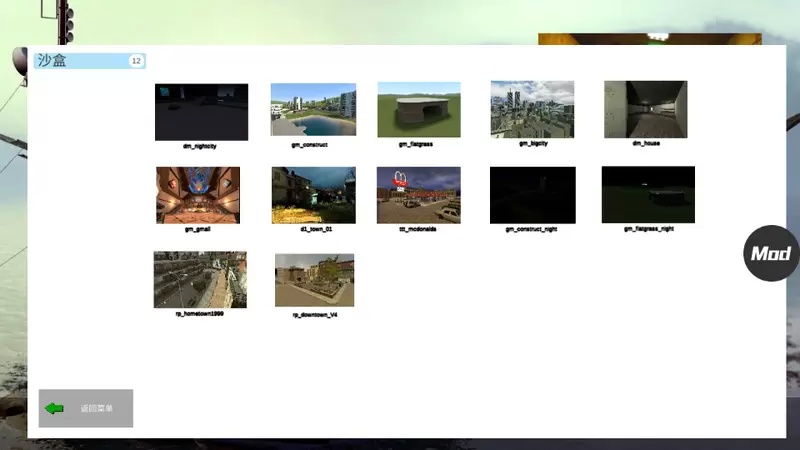The height and width of the screenshot is (450, 800).
Task: Choose the rp_hometown1999 map
Action: (x=200, y=279)
